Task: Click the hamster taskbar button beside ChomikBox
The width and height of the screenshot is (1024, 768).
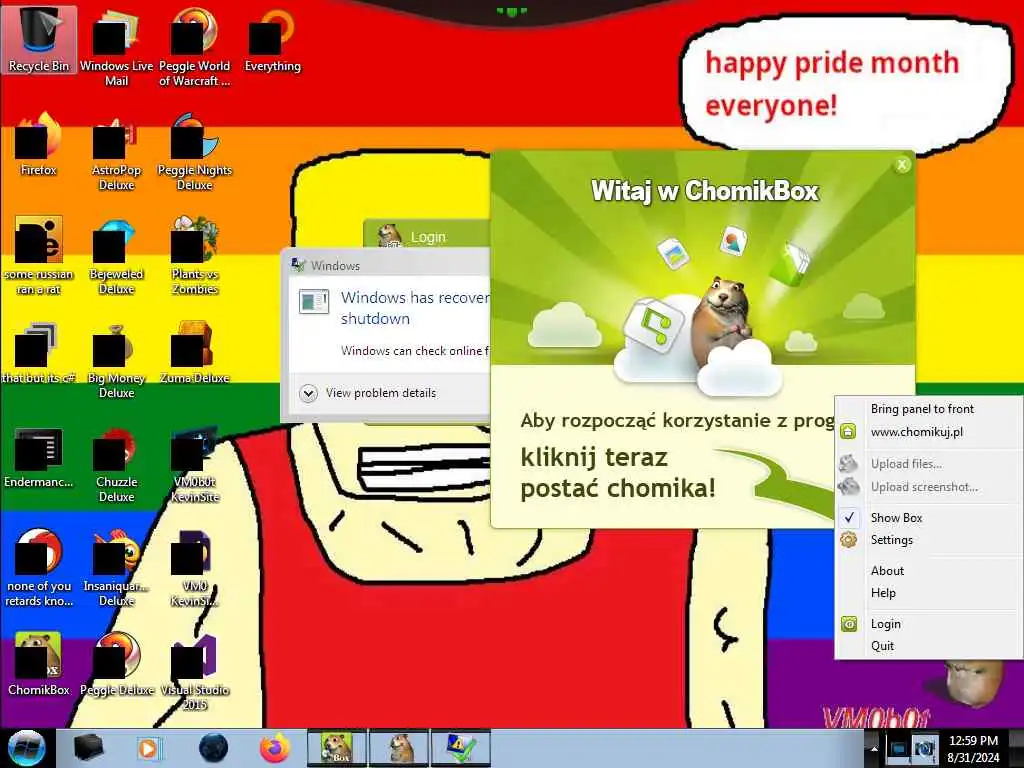Action: (400, 748)
